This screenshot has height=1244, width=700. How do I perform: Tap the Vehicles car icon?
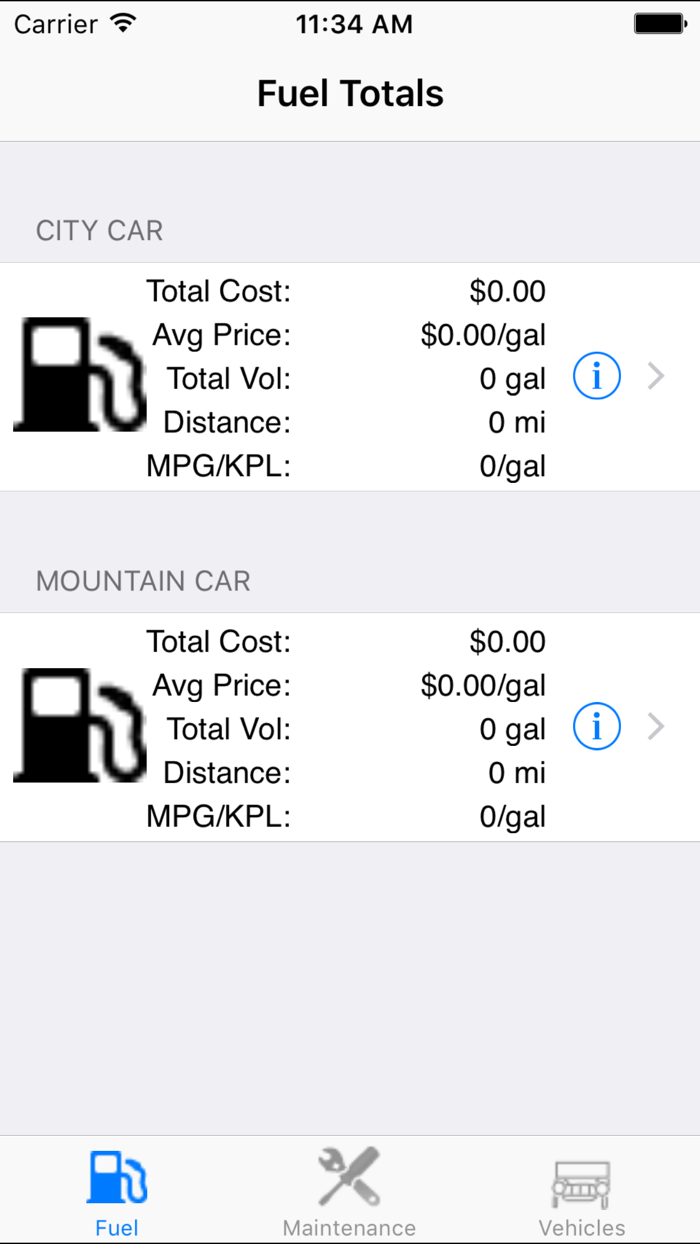click(581, 1182)
